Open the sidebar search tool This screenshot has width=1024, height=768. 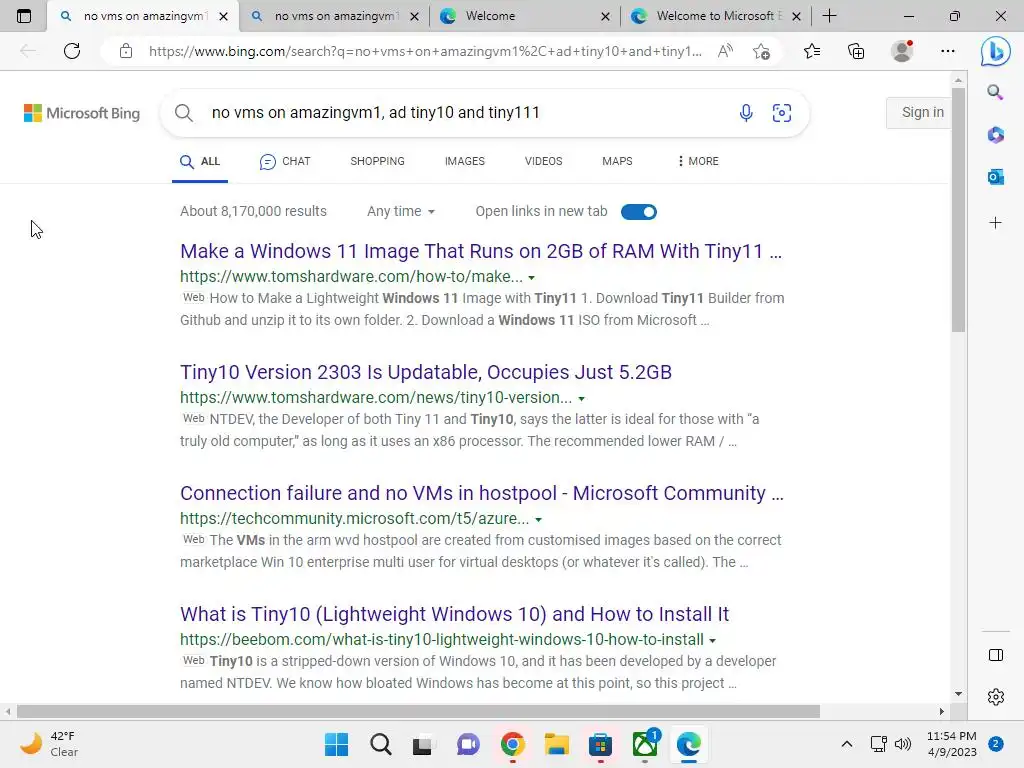995,92
